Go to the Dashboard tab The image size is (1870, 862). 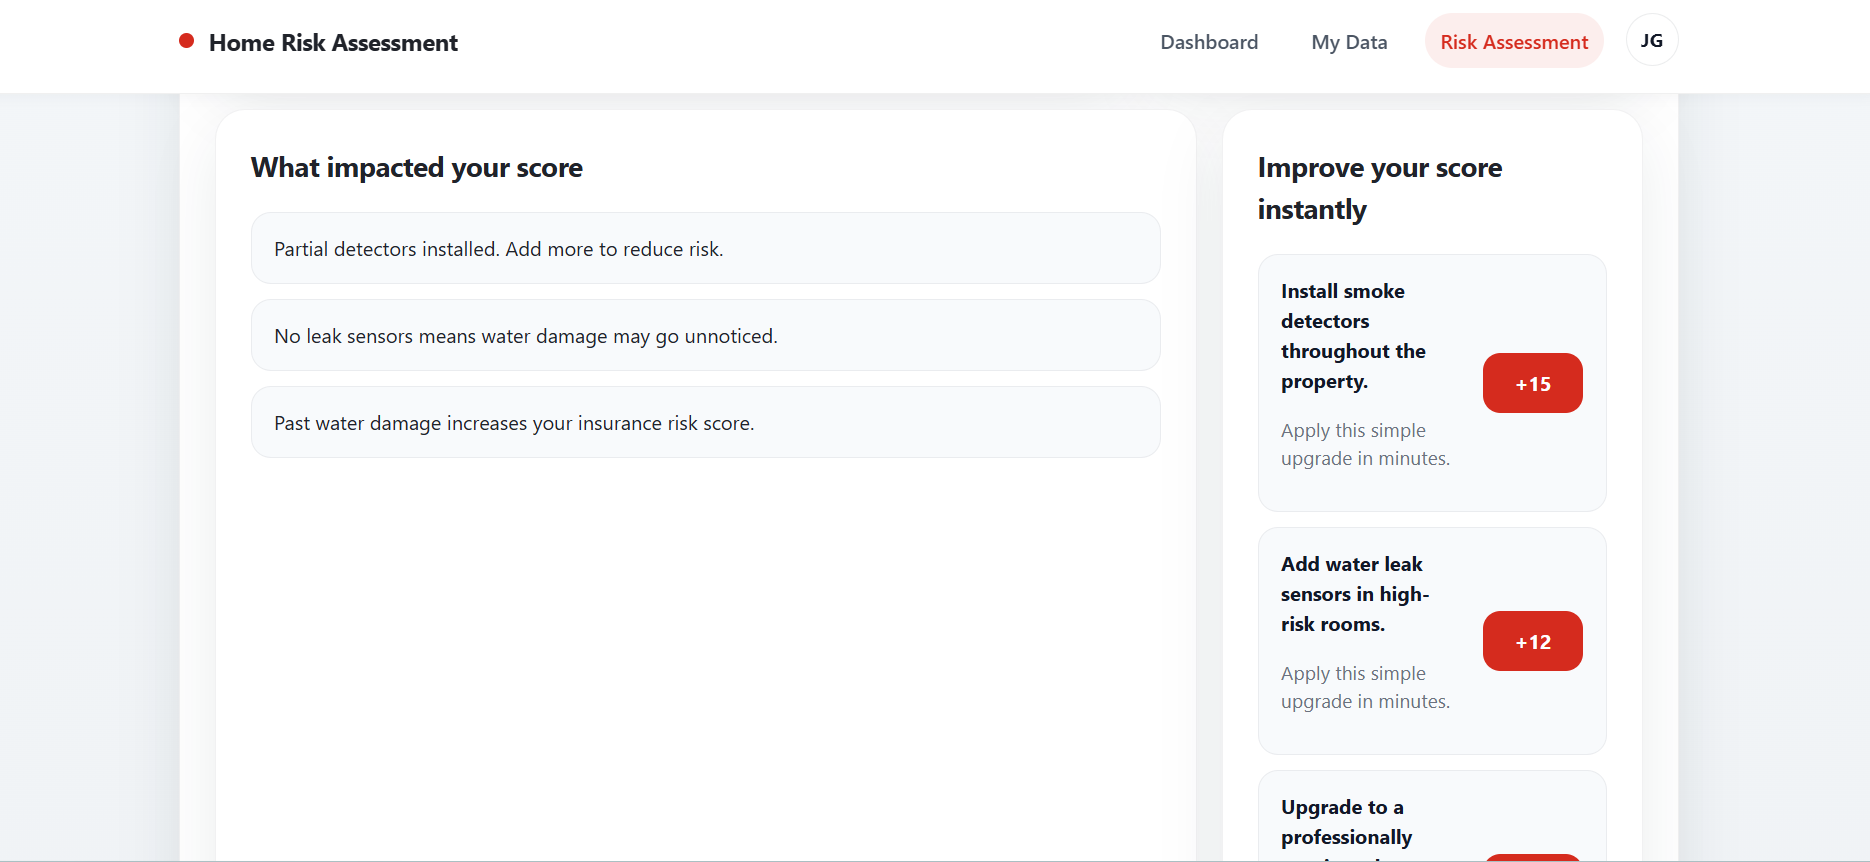coord(1209,42)
